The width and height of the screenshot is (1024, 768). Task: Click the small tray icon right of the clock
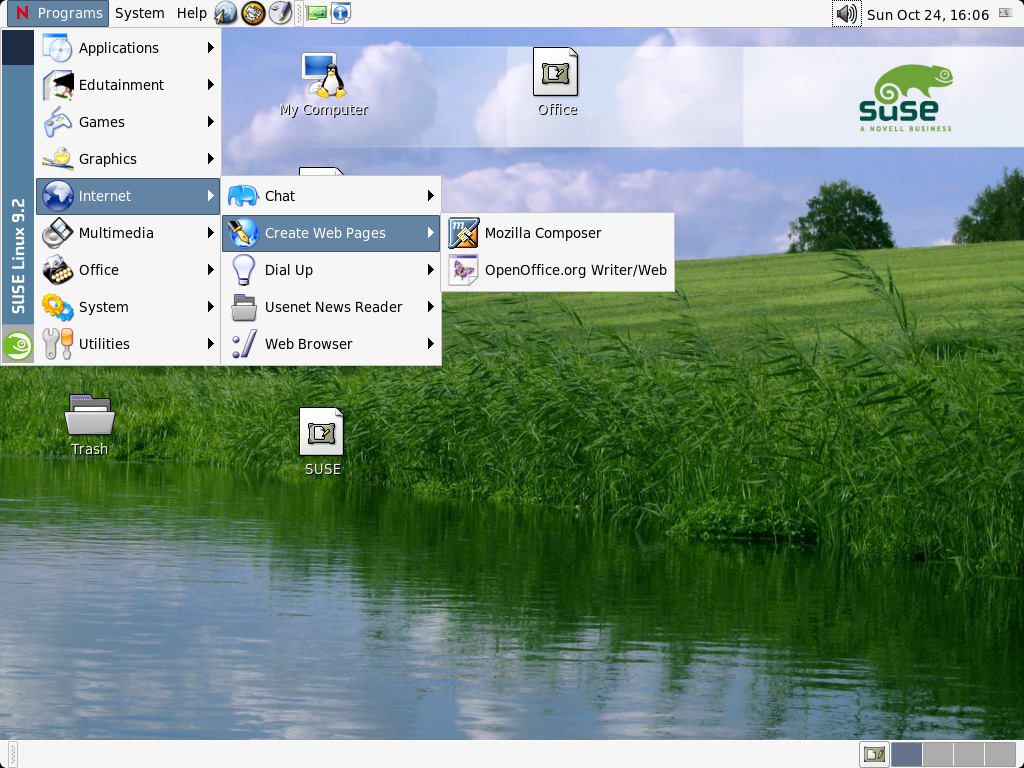[1006, 13]
